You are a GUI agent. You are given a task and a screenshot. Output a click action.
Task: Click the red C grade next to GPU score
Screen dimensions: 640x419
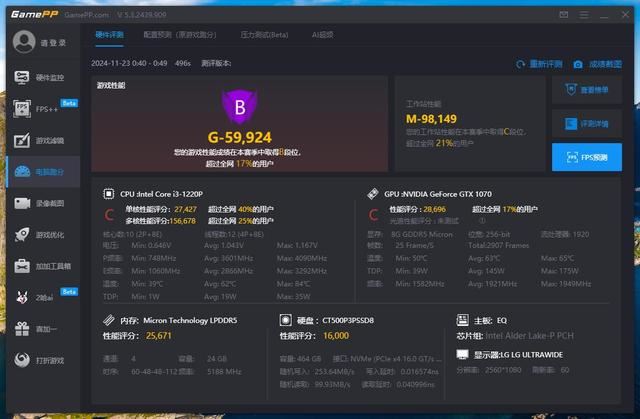[373, 215]
